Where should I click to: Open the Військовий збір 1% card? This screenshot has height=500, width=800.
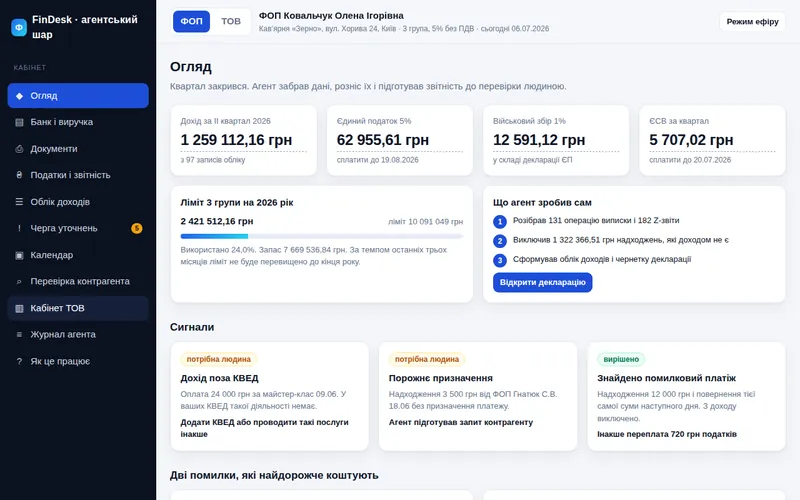pos(556,140)
